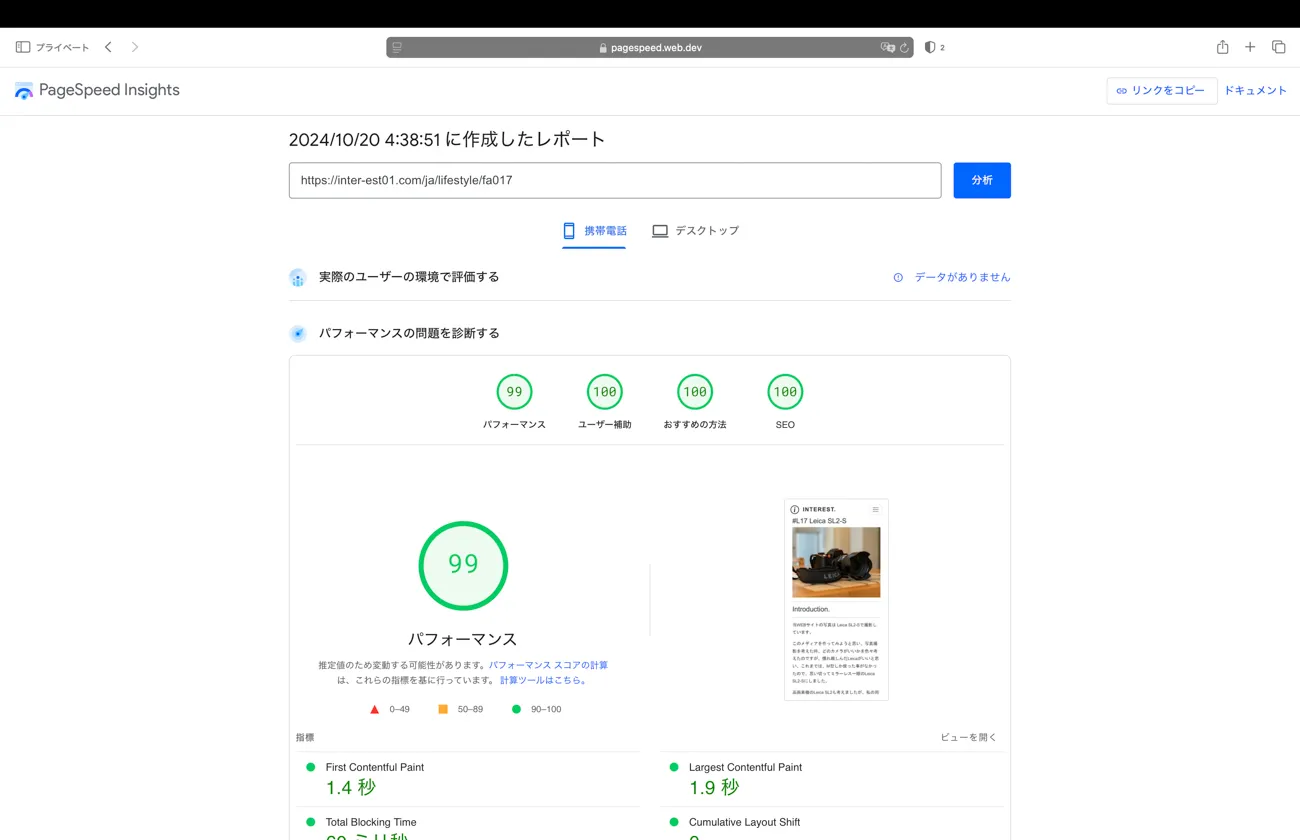Image resolution: width=1300 pixels, height=840 pixels.
Task: Open the ドキュメント link
Action: pos(1255,90)
